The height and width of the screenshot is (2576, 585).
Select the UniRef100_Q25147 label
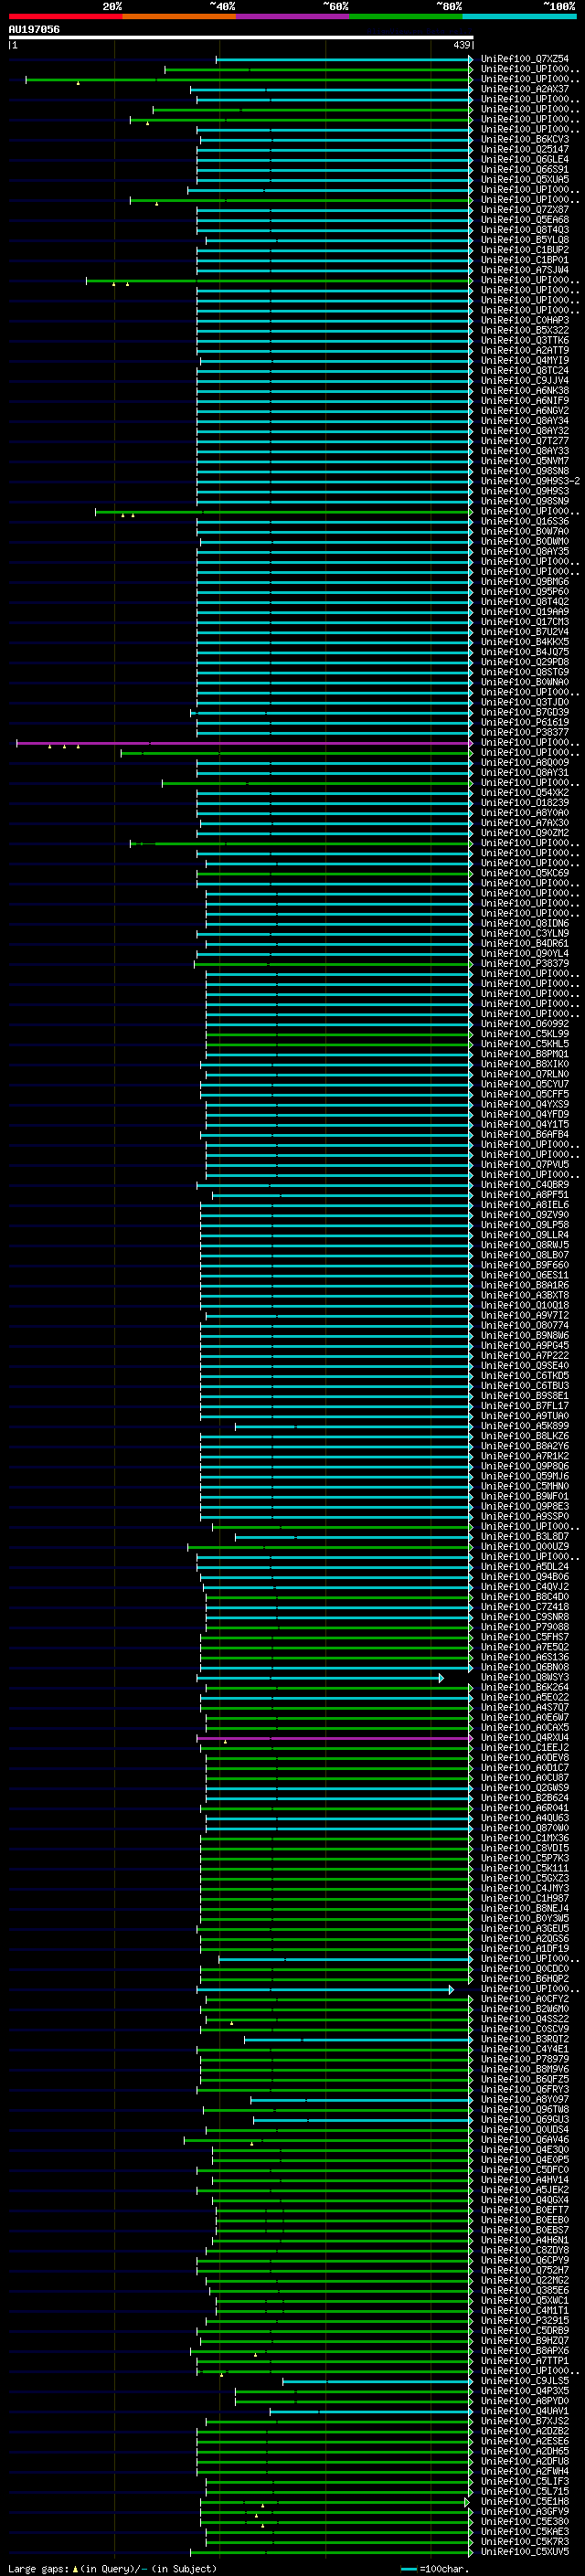click(x=524, y=149)
